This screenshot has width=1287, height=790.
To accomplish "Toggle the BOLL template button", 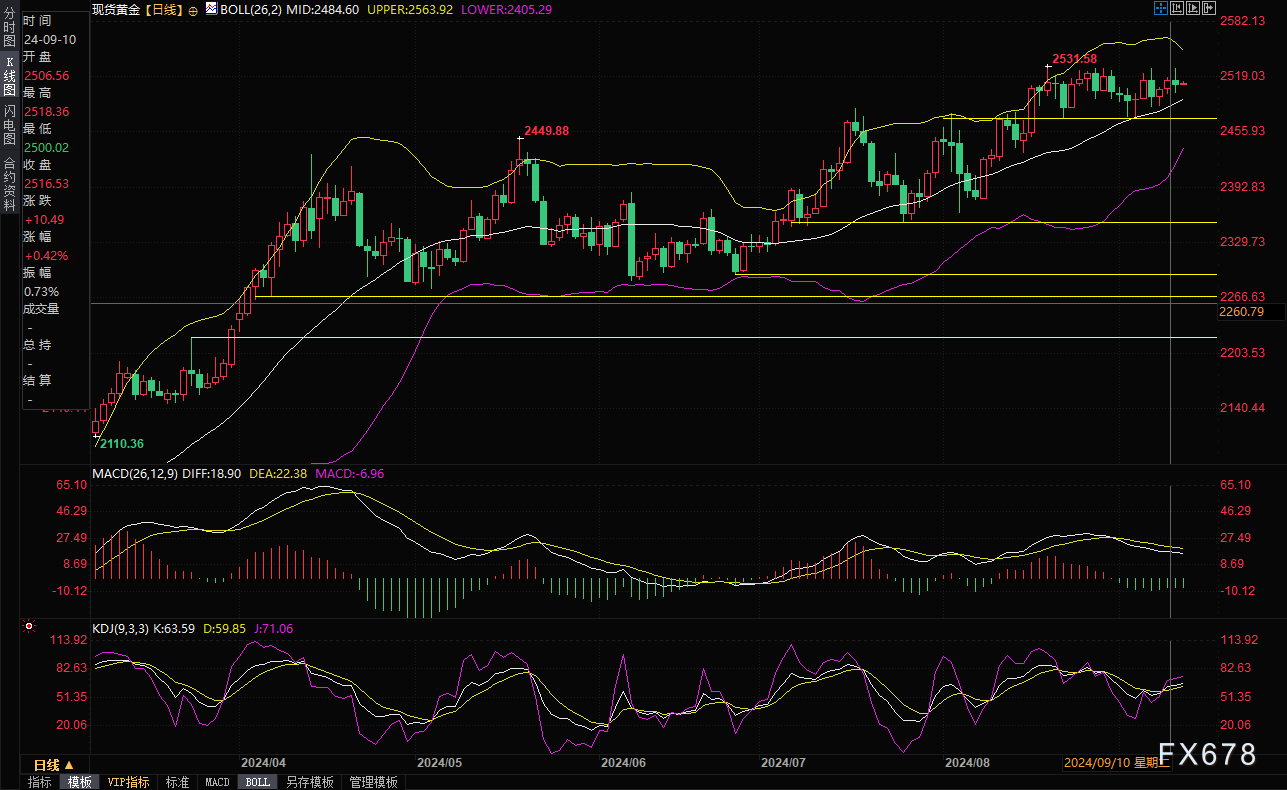I will [257, 782].
